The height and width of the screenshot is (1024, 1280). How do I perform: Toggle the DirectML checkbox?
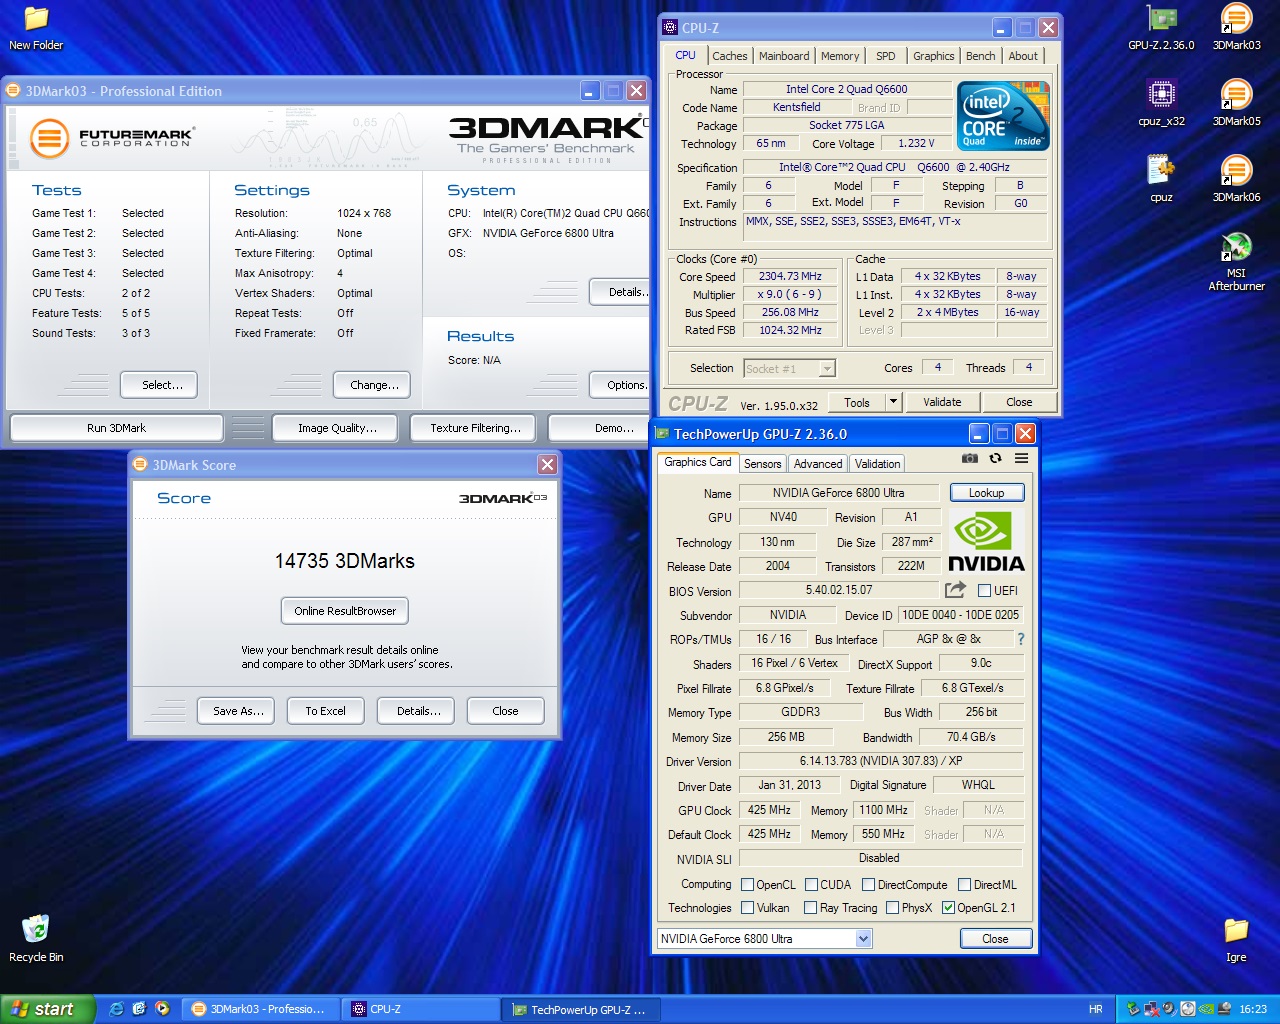[964, 885]
